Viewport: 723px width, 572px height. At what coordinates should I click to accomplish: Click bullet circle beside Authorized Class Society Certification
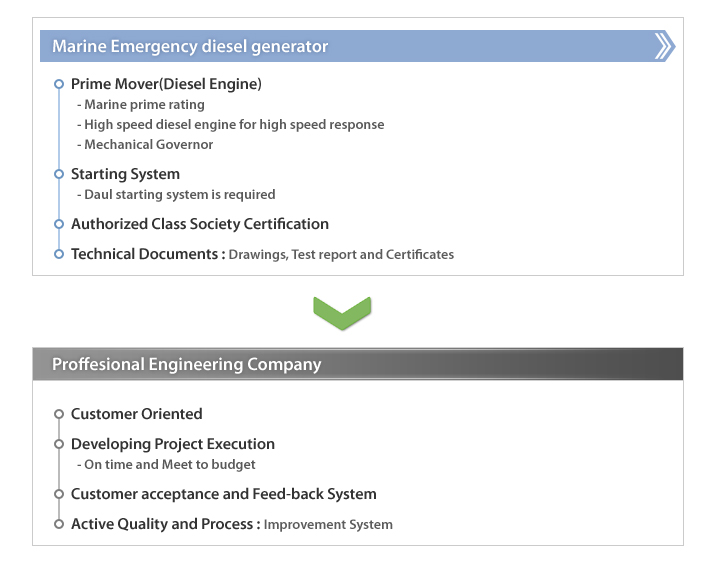click(x=59, y=224)
